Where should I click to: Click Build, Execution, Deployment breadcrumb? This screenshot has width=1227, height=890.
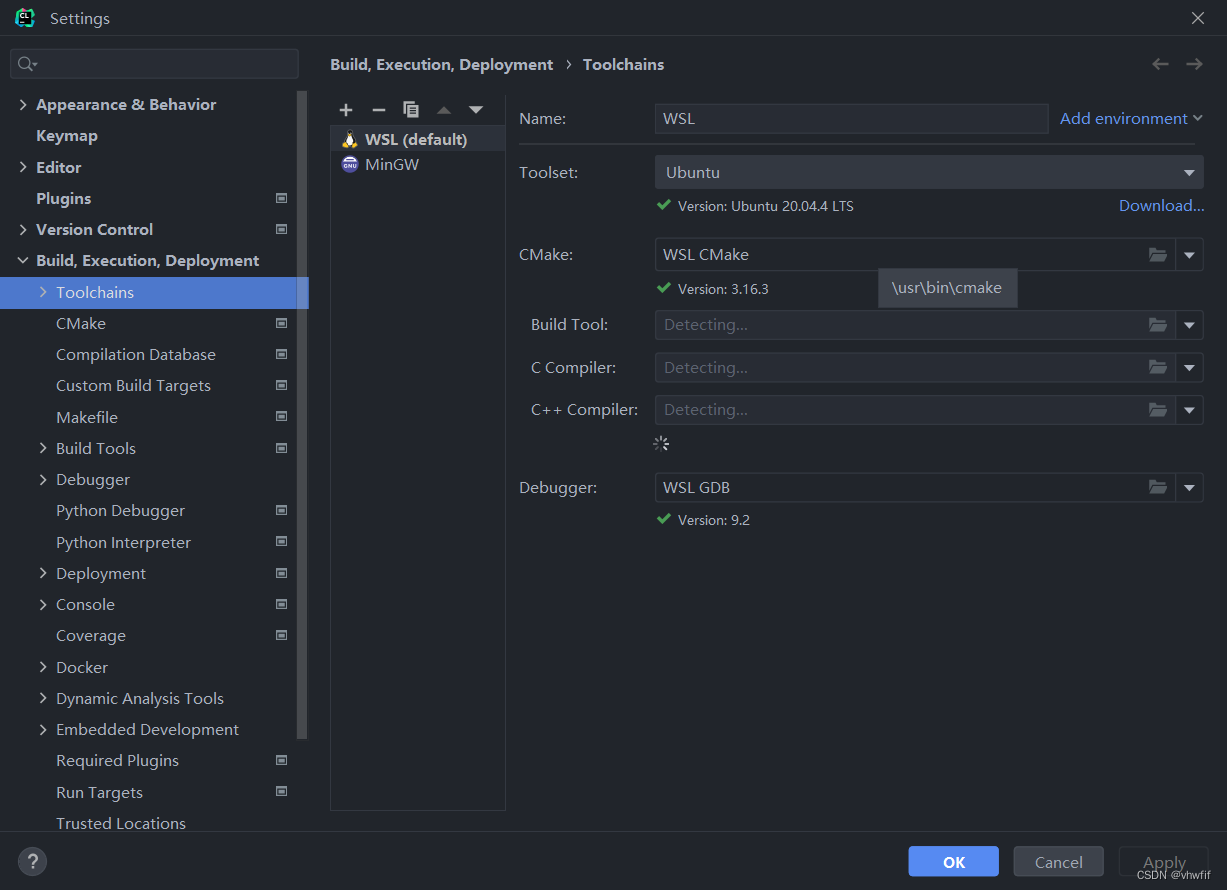[x=442, y=64]
